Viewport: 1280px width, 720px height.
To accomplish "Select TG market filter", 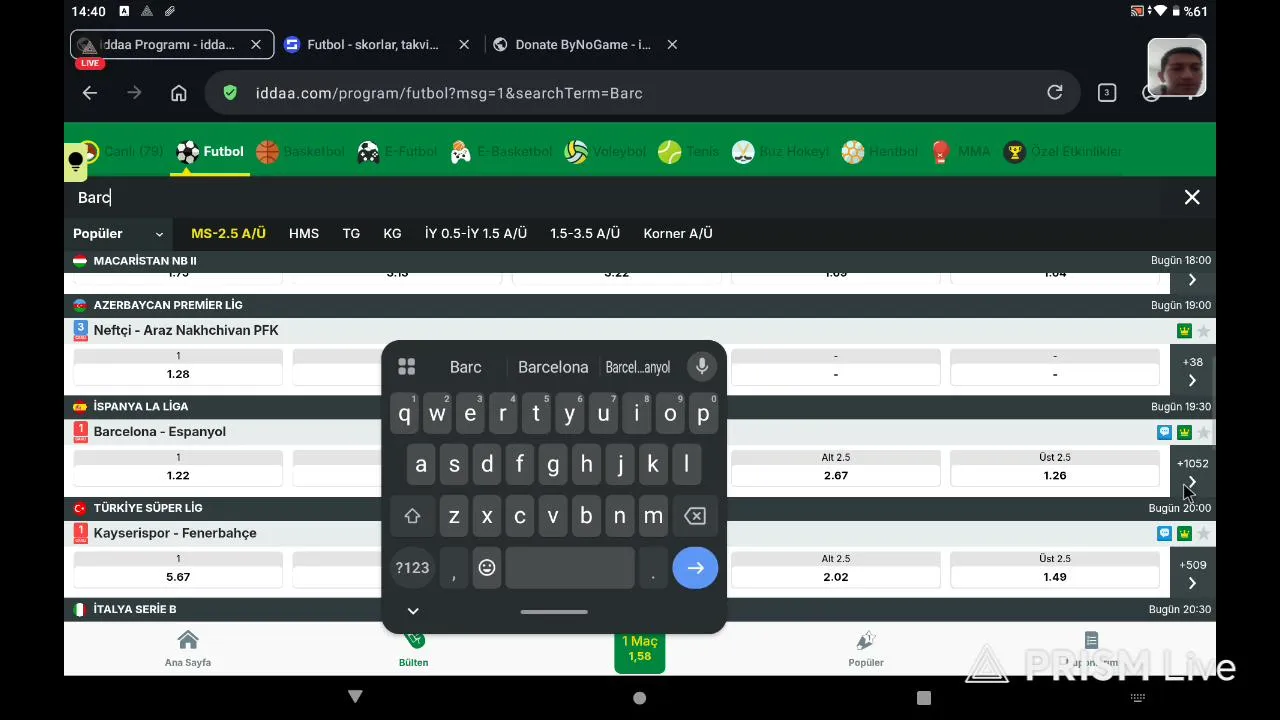I will (x=351, y=233).
